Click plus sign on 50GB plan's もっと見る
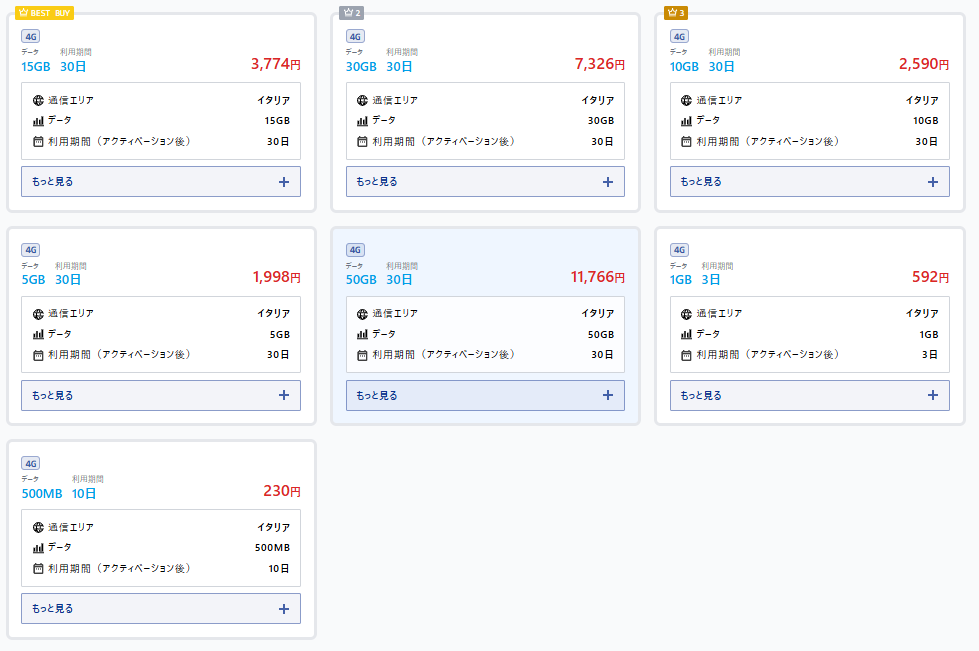The height and width of the screenshot is (651, 979). pos(608,395)
